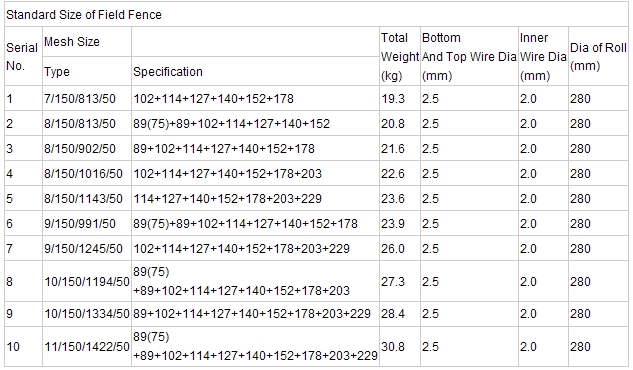Click weight value 23.9
633x370 pixels.
pos(393,224)
